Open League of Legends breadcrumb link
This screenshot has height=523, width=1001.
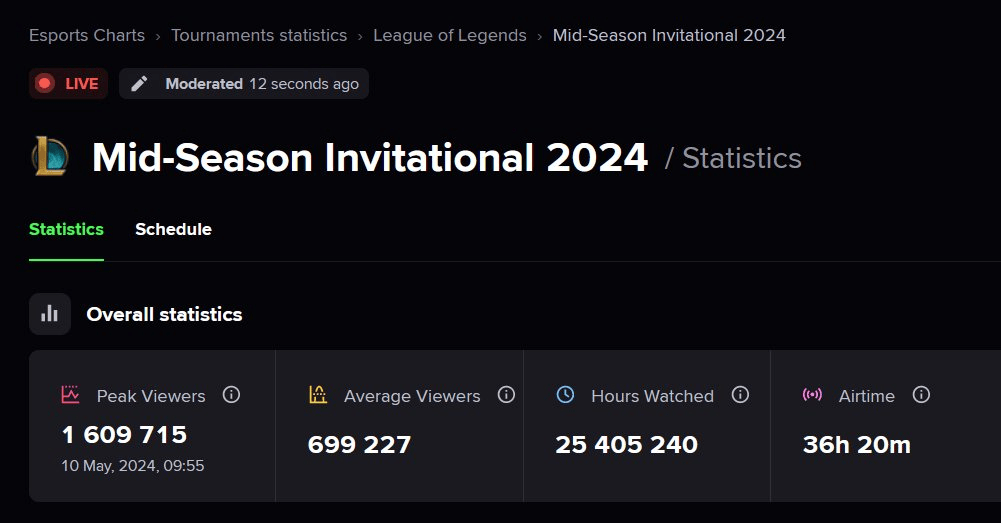point(450,35)
